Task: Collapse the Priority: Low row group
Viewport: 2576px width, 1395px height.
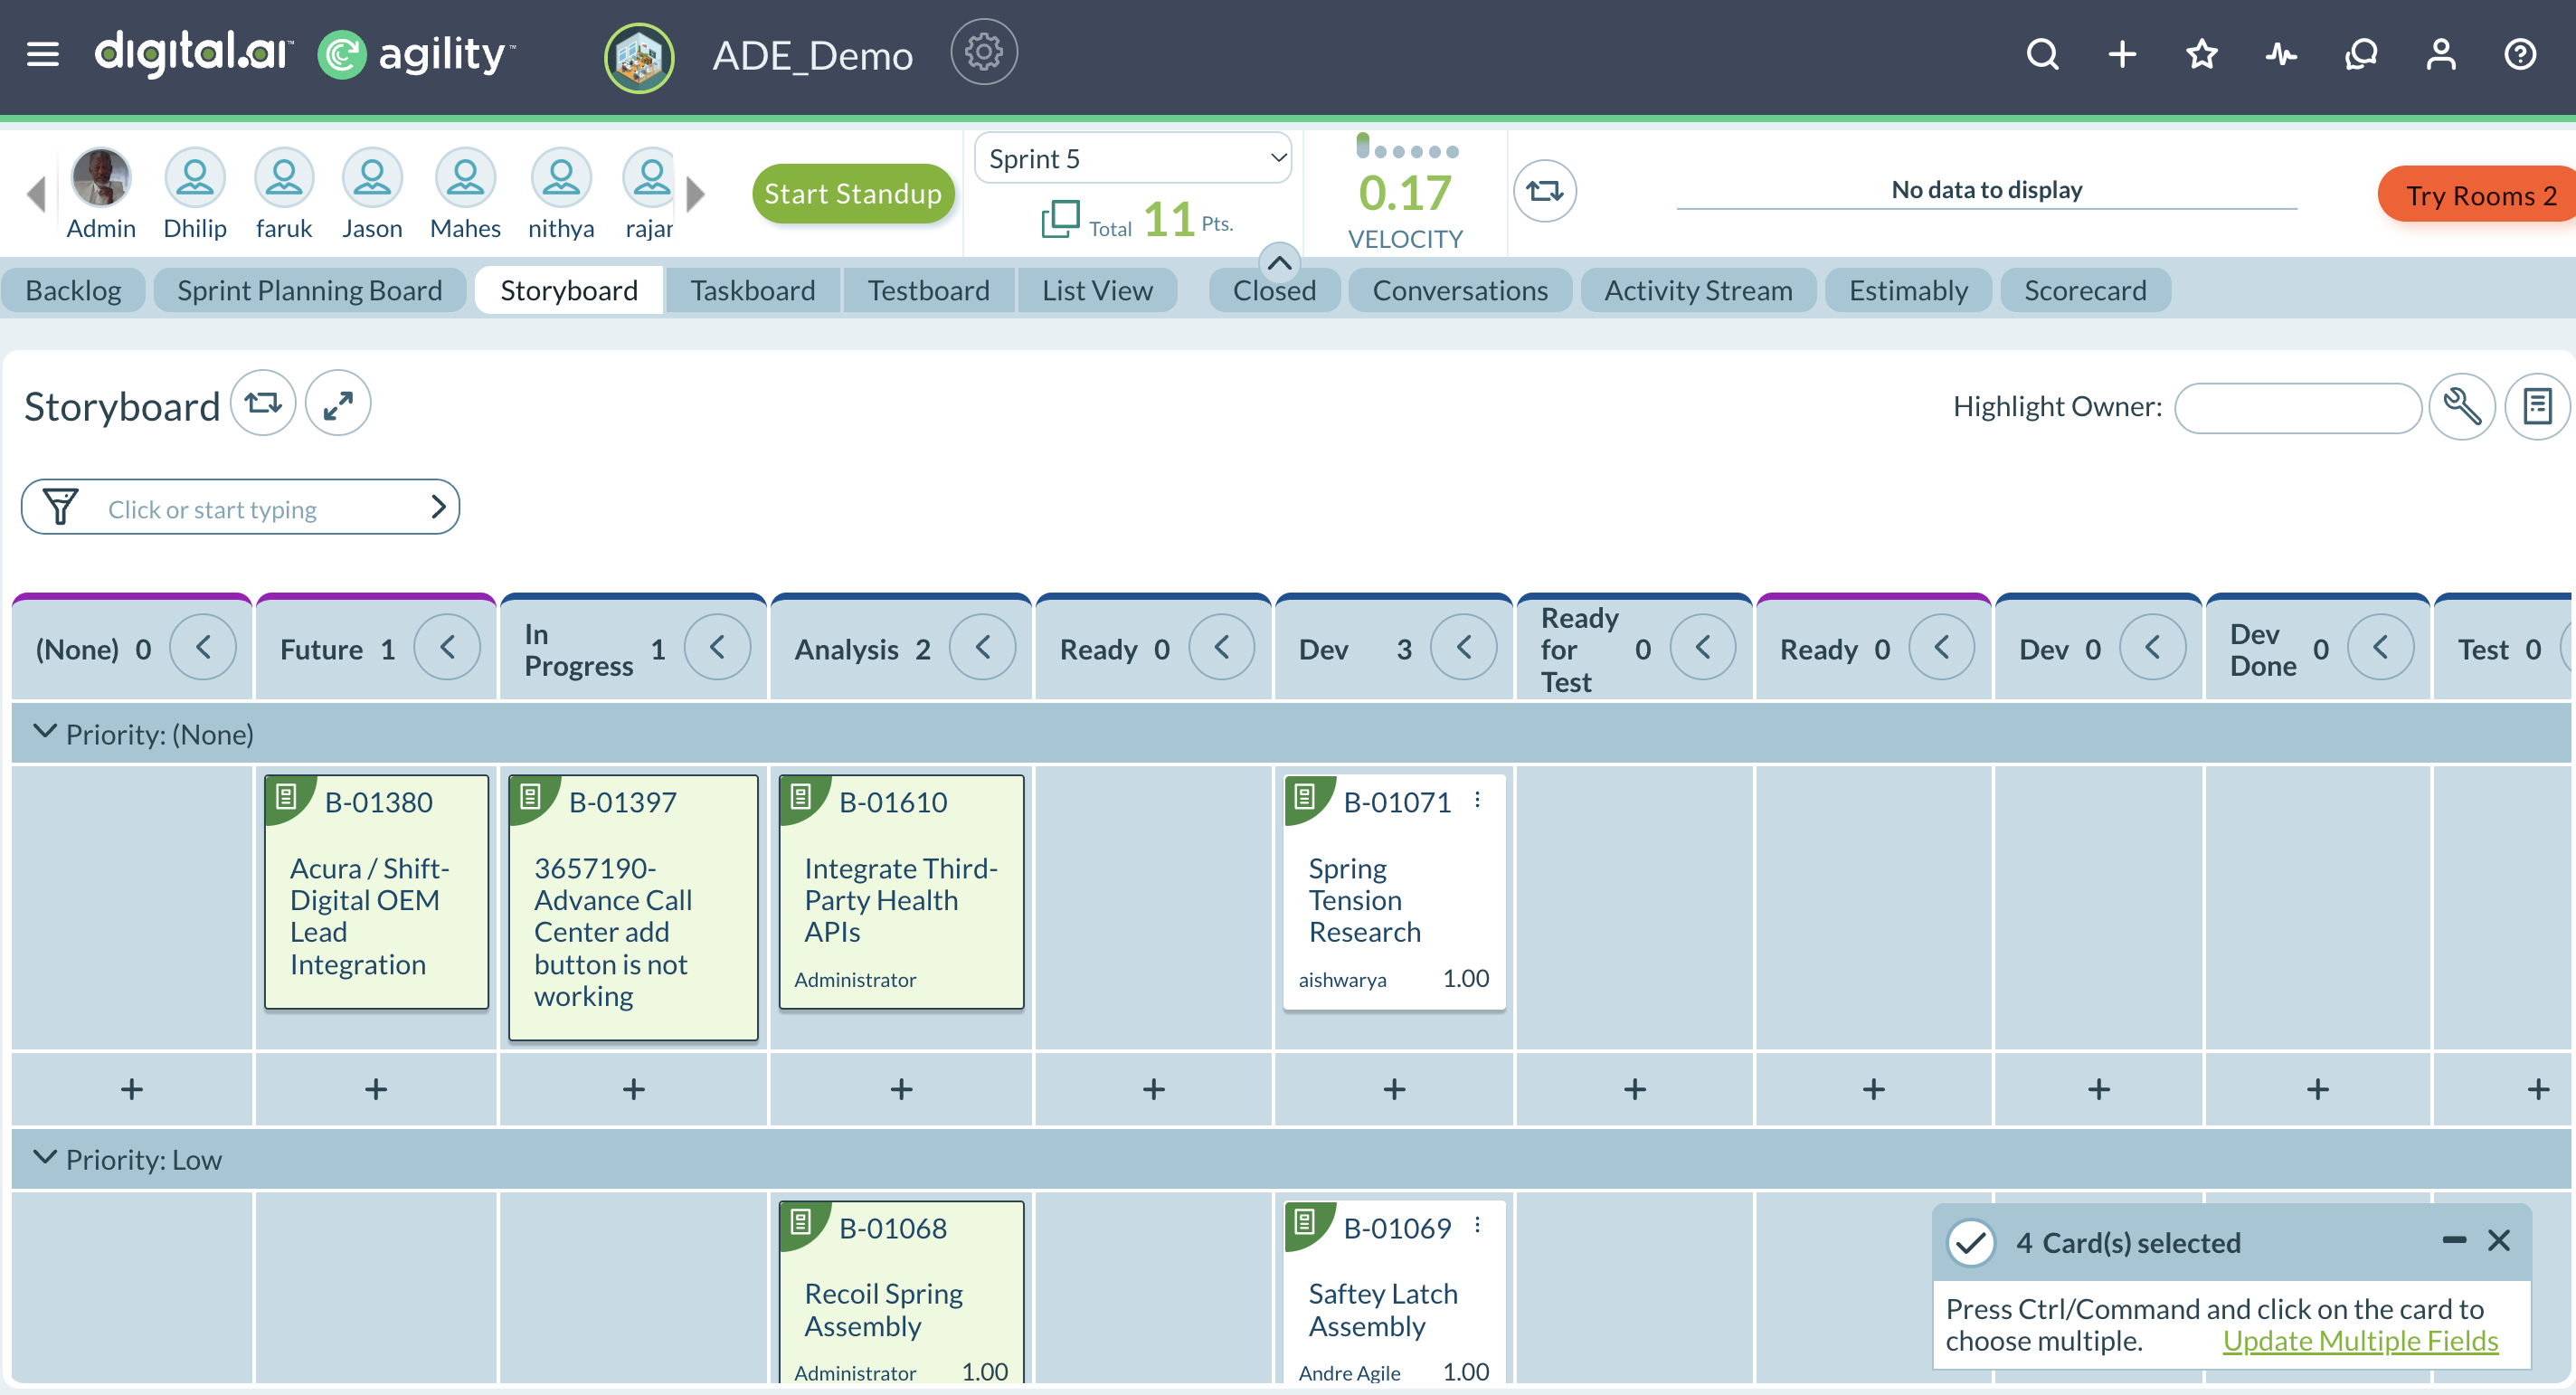Action: [x=44, y=1158]
